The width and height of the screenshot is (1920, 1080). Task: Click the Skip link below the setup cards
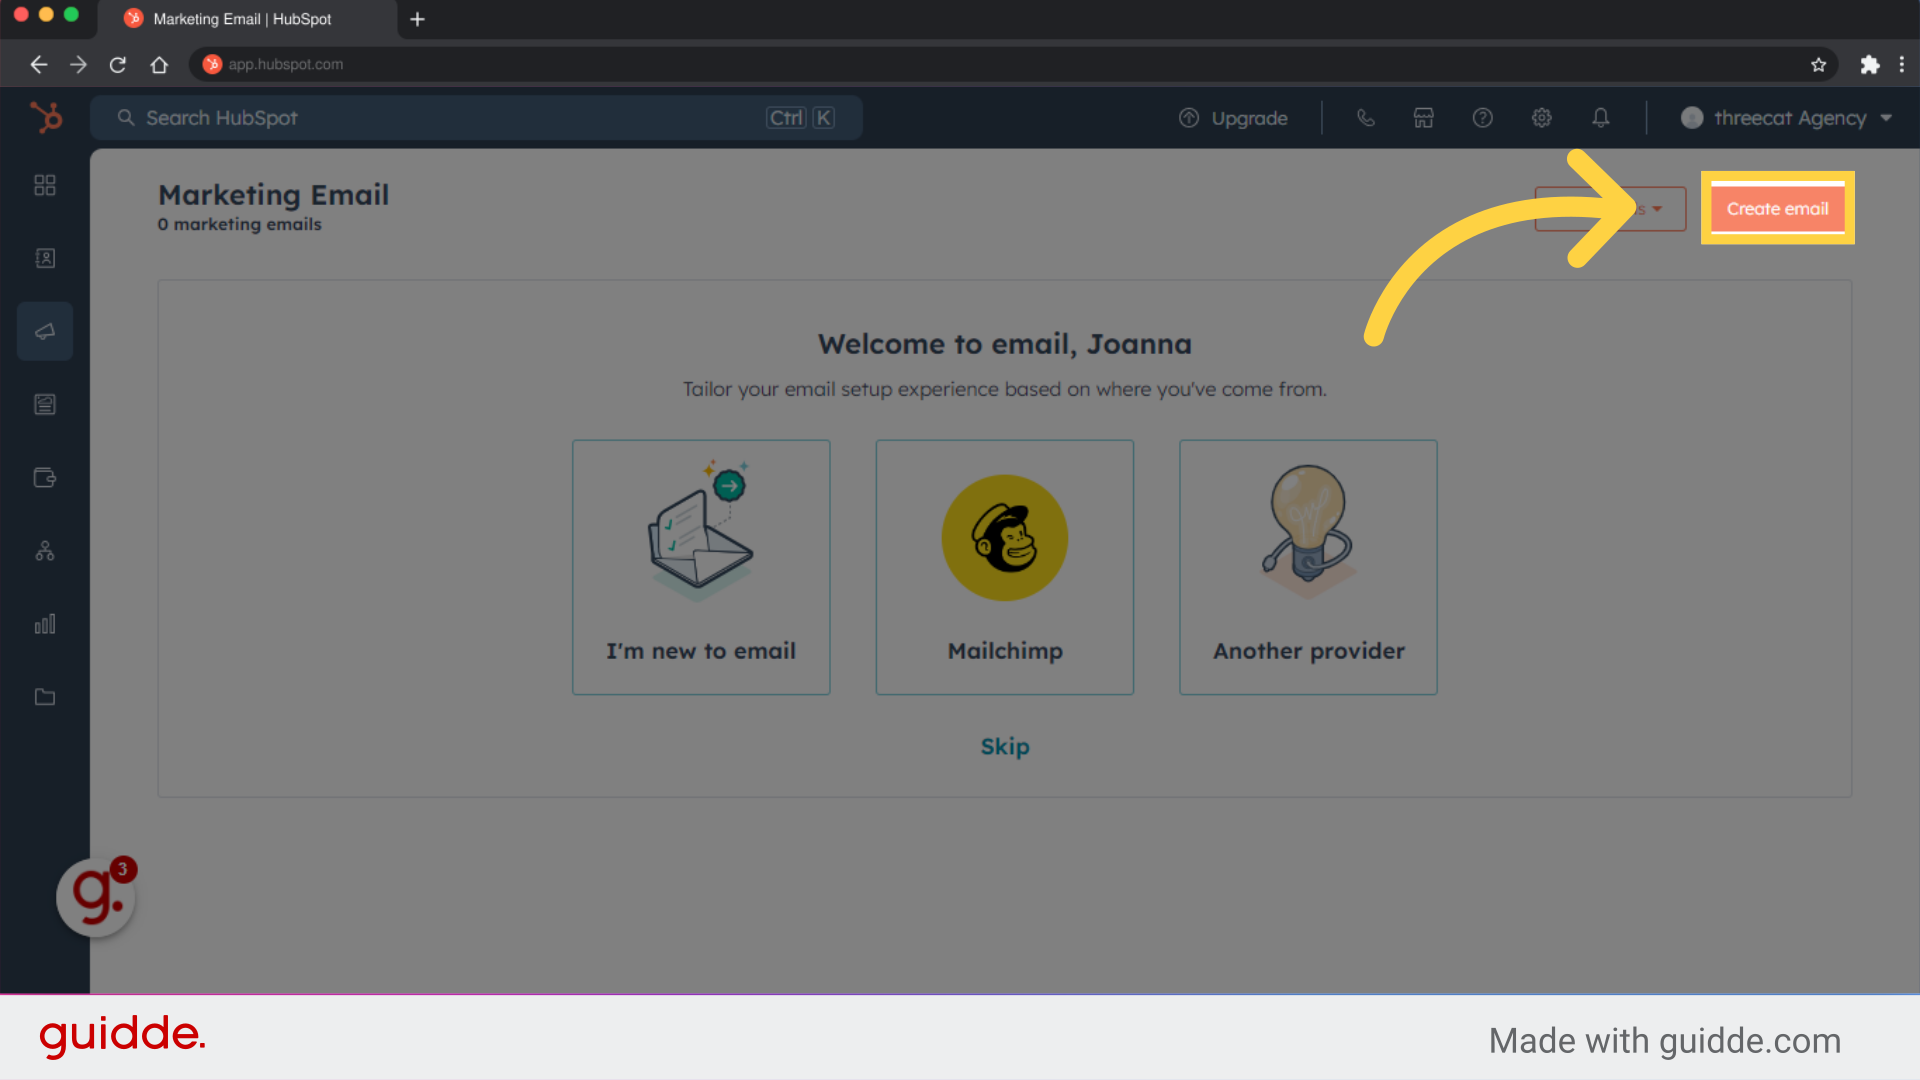(1005, 746)
